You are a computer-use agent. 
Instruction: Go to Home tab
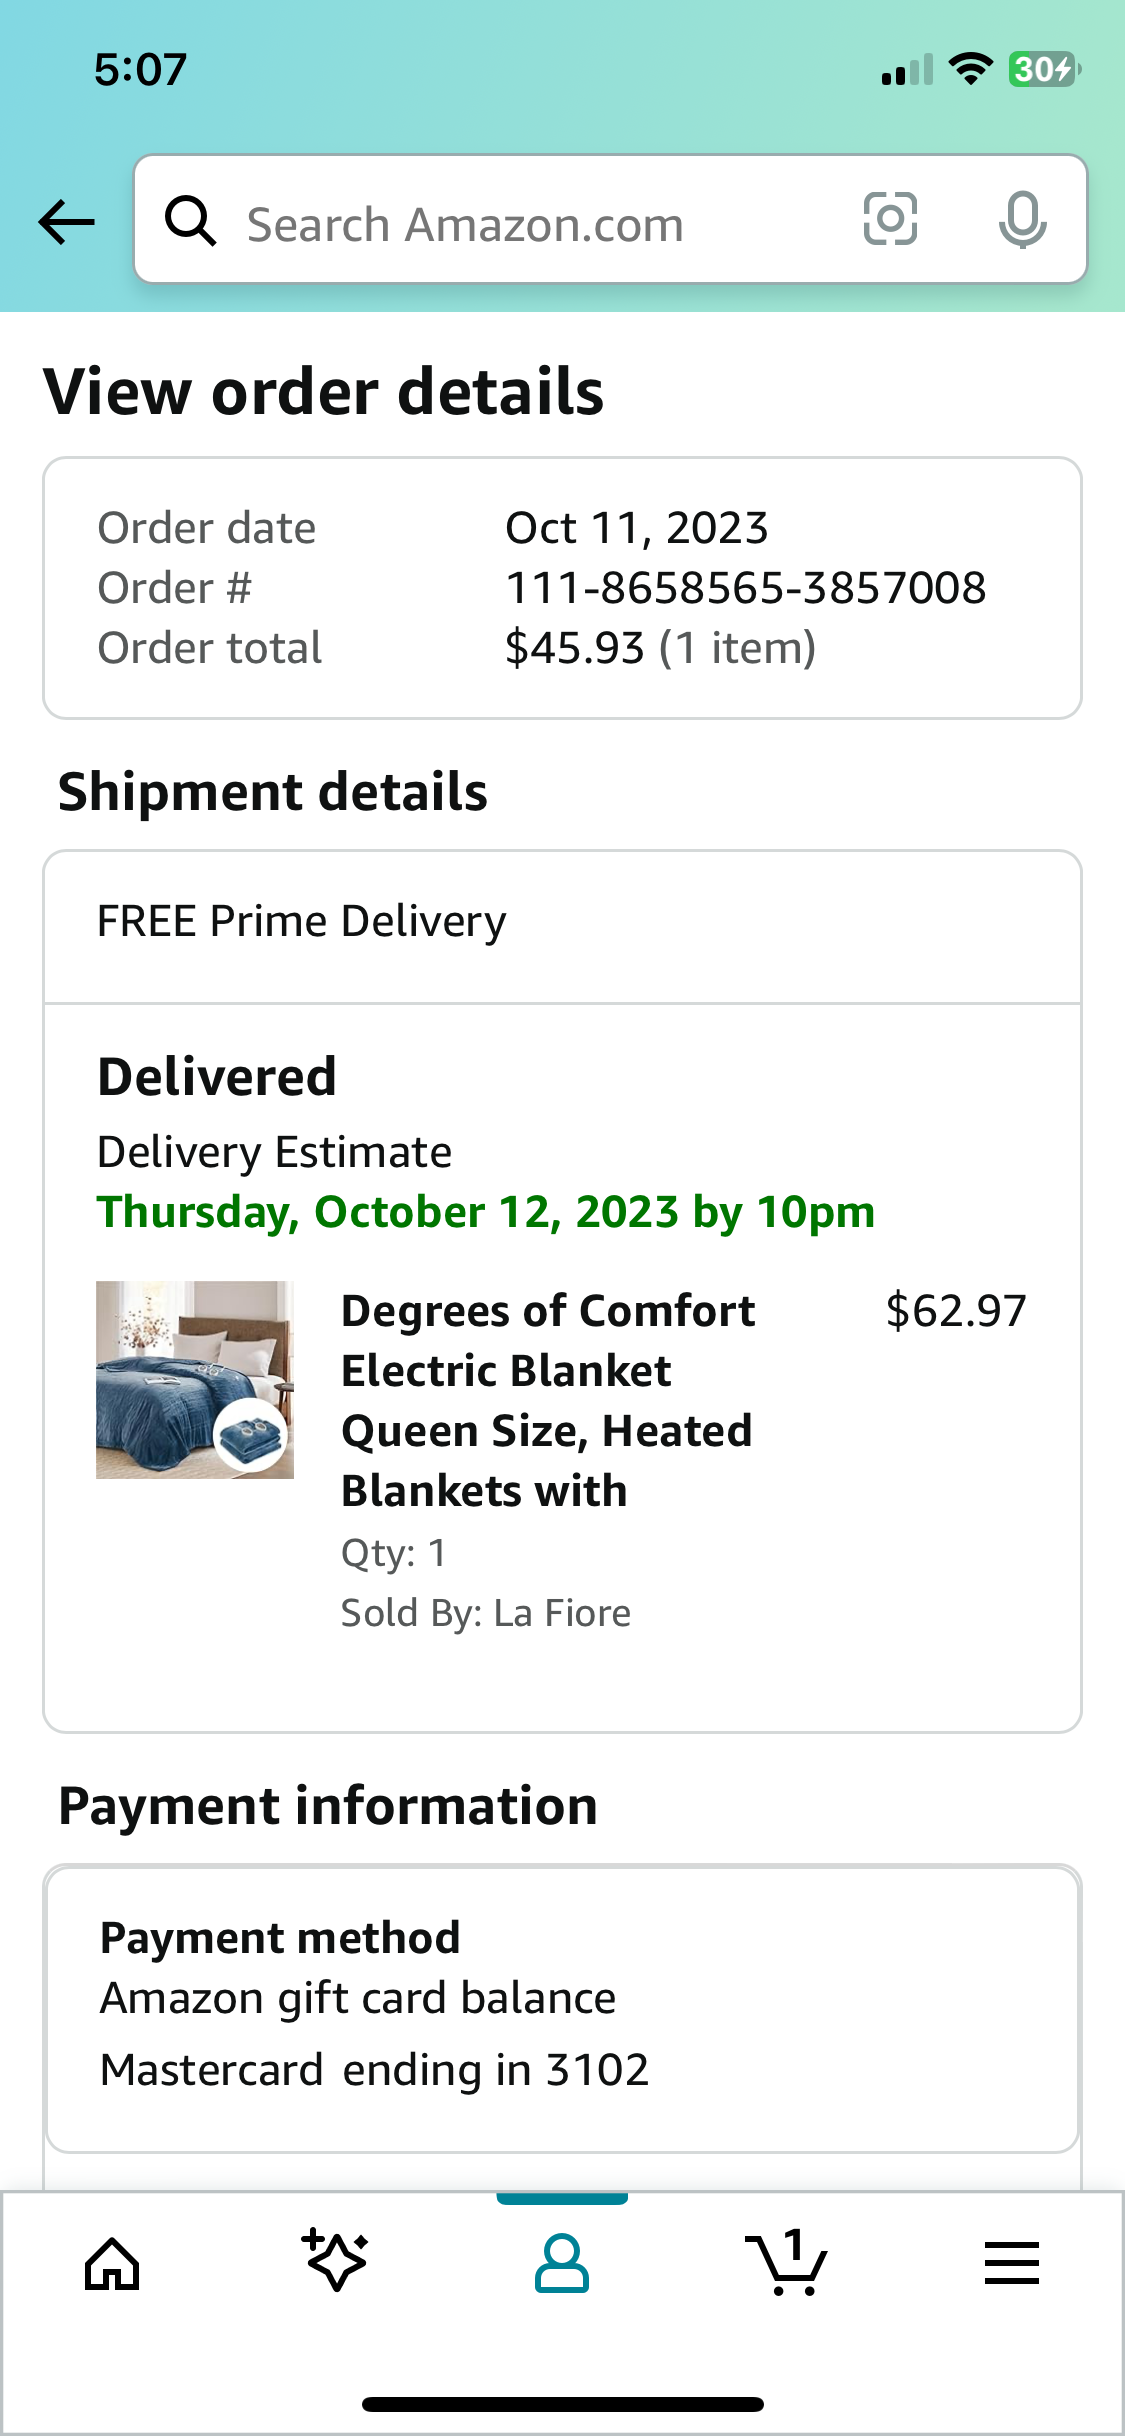(112, 2263)
